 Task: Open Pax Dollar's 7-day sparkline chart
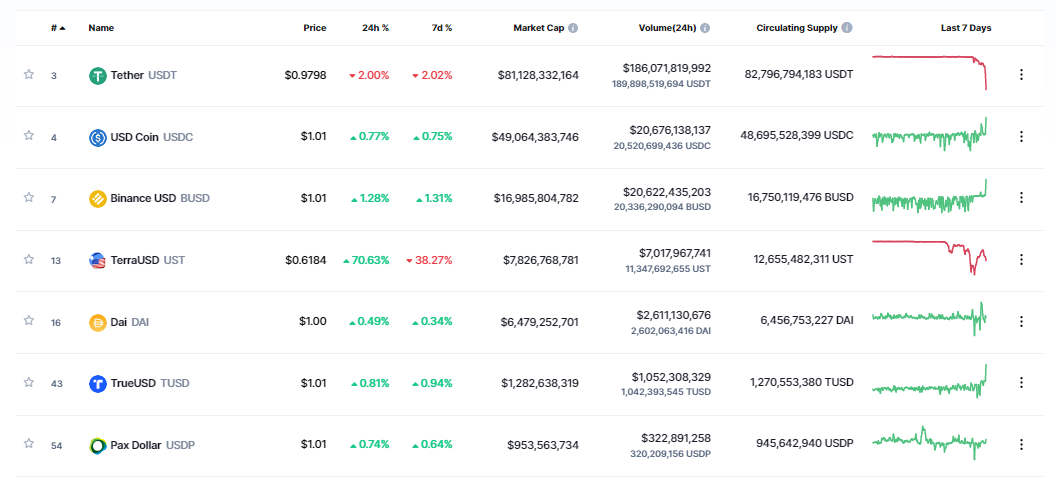[x=929, y=442]
